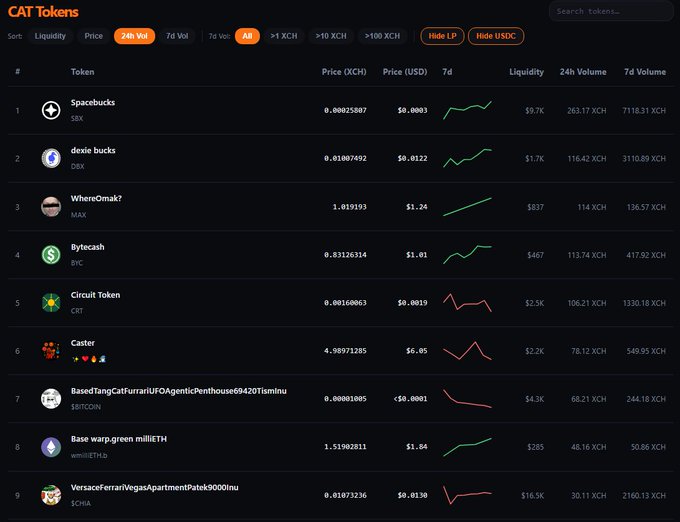Click the Bytecash dollar-sign logo
The height and width of the screenshot is (522, 680).
pyautogui.click(x=51, y=254)
